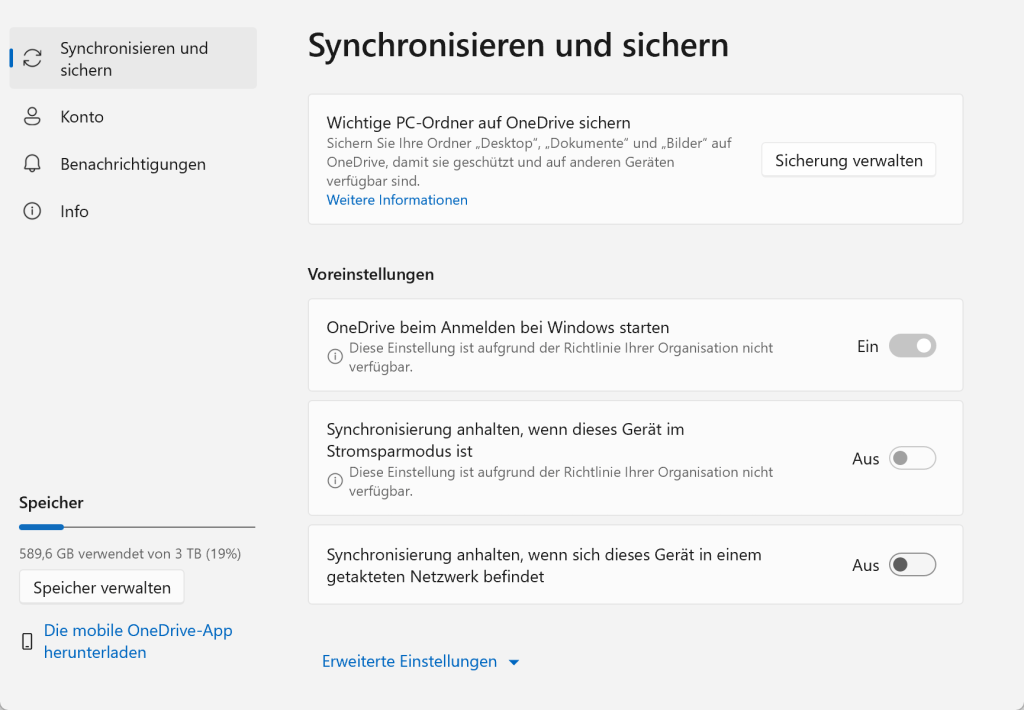The width and height of the screenshot is (1024, 710).
Task: Click the Info circle icon in the sidebar
Action: coord(34,211)
